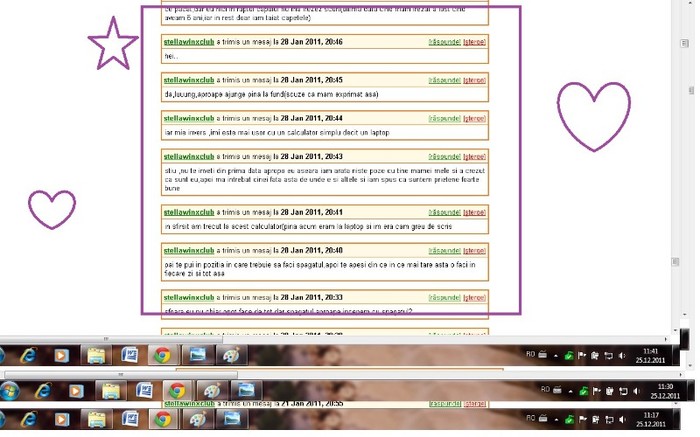700x437 pixels.
Task: Delete the 20:41 message using șterge
Action: [x=474, y=212]
